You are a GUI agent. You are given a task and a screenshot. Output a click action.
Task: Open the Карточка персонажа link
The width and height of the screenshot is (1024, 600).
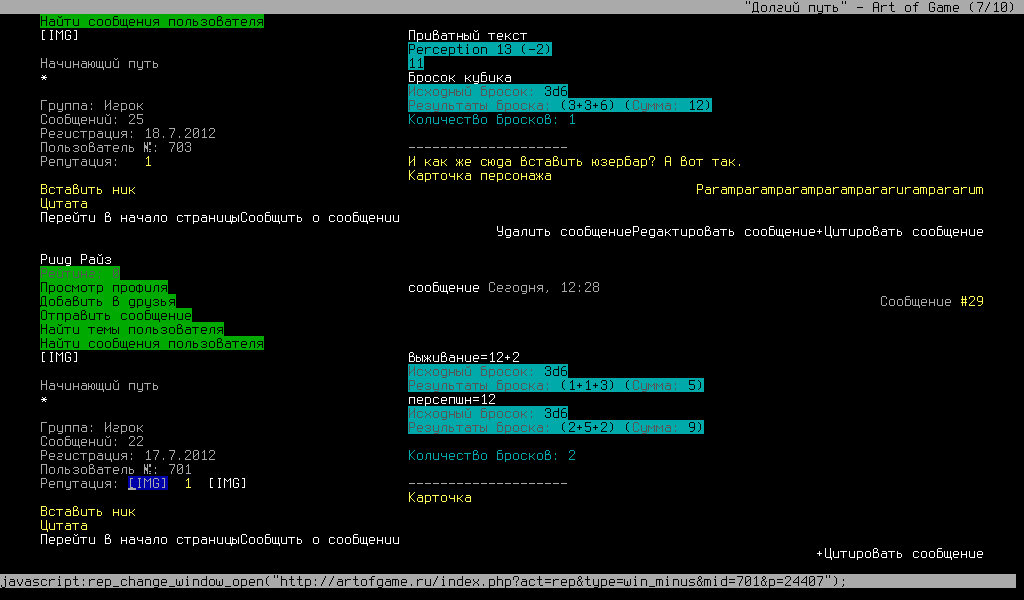[480, 176]
